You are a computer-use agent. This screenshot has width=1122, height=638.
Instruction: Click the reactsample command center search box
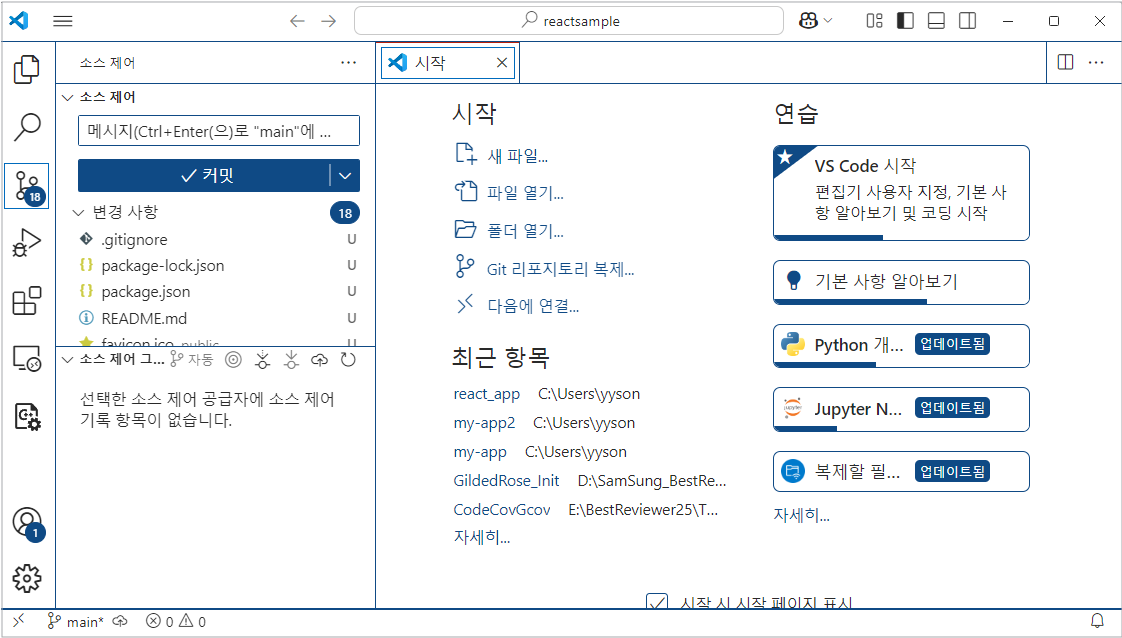[569, 21]
